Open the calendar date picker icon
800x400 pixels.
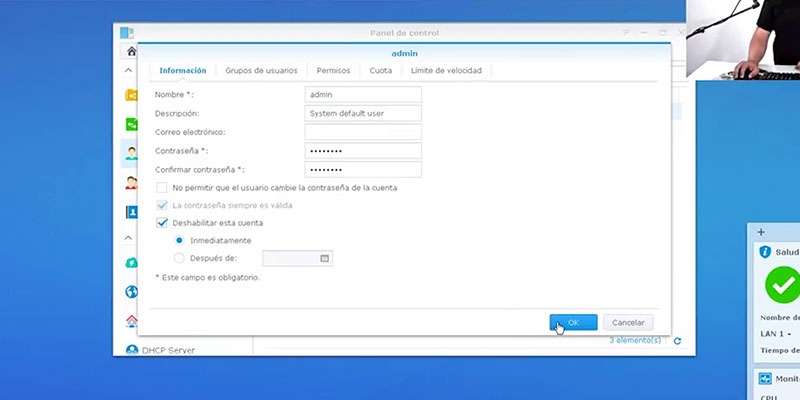[324, 259]
